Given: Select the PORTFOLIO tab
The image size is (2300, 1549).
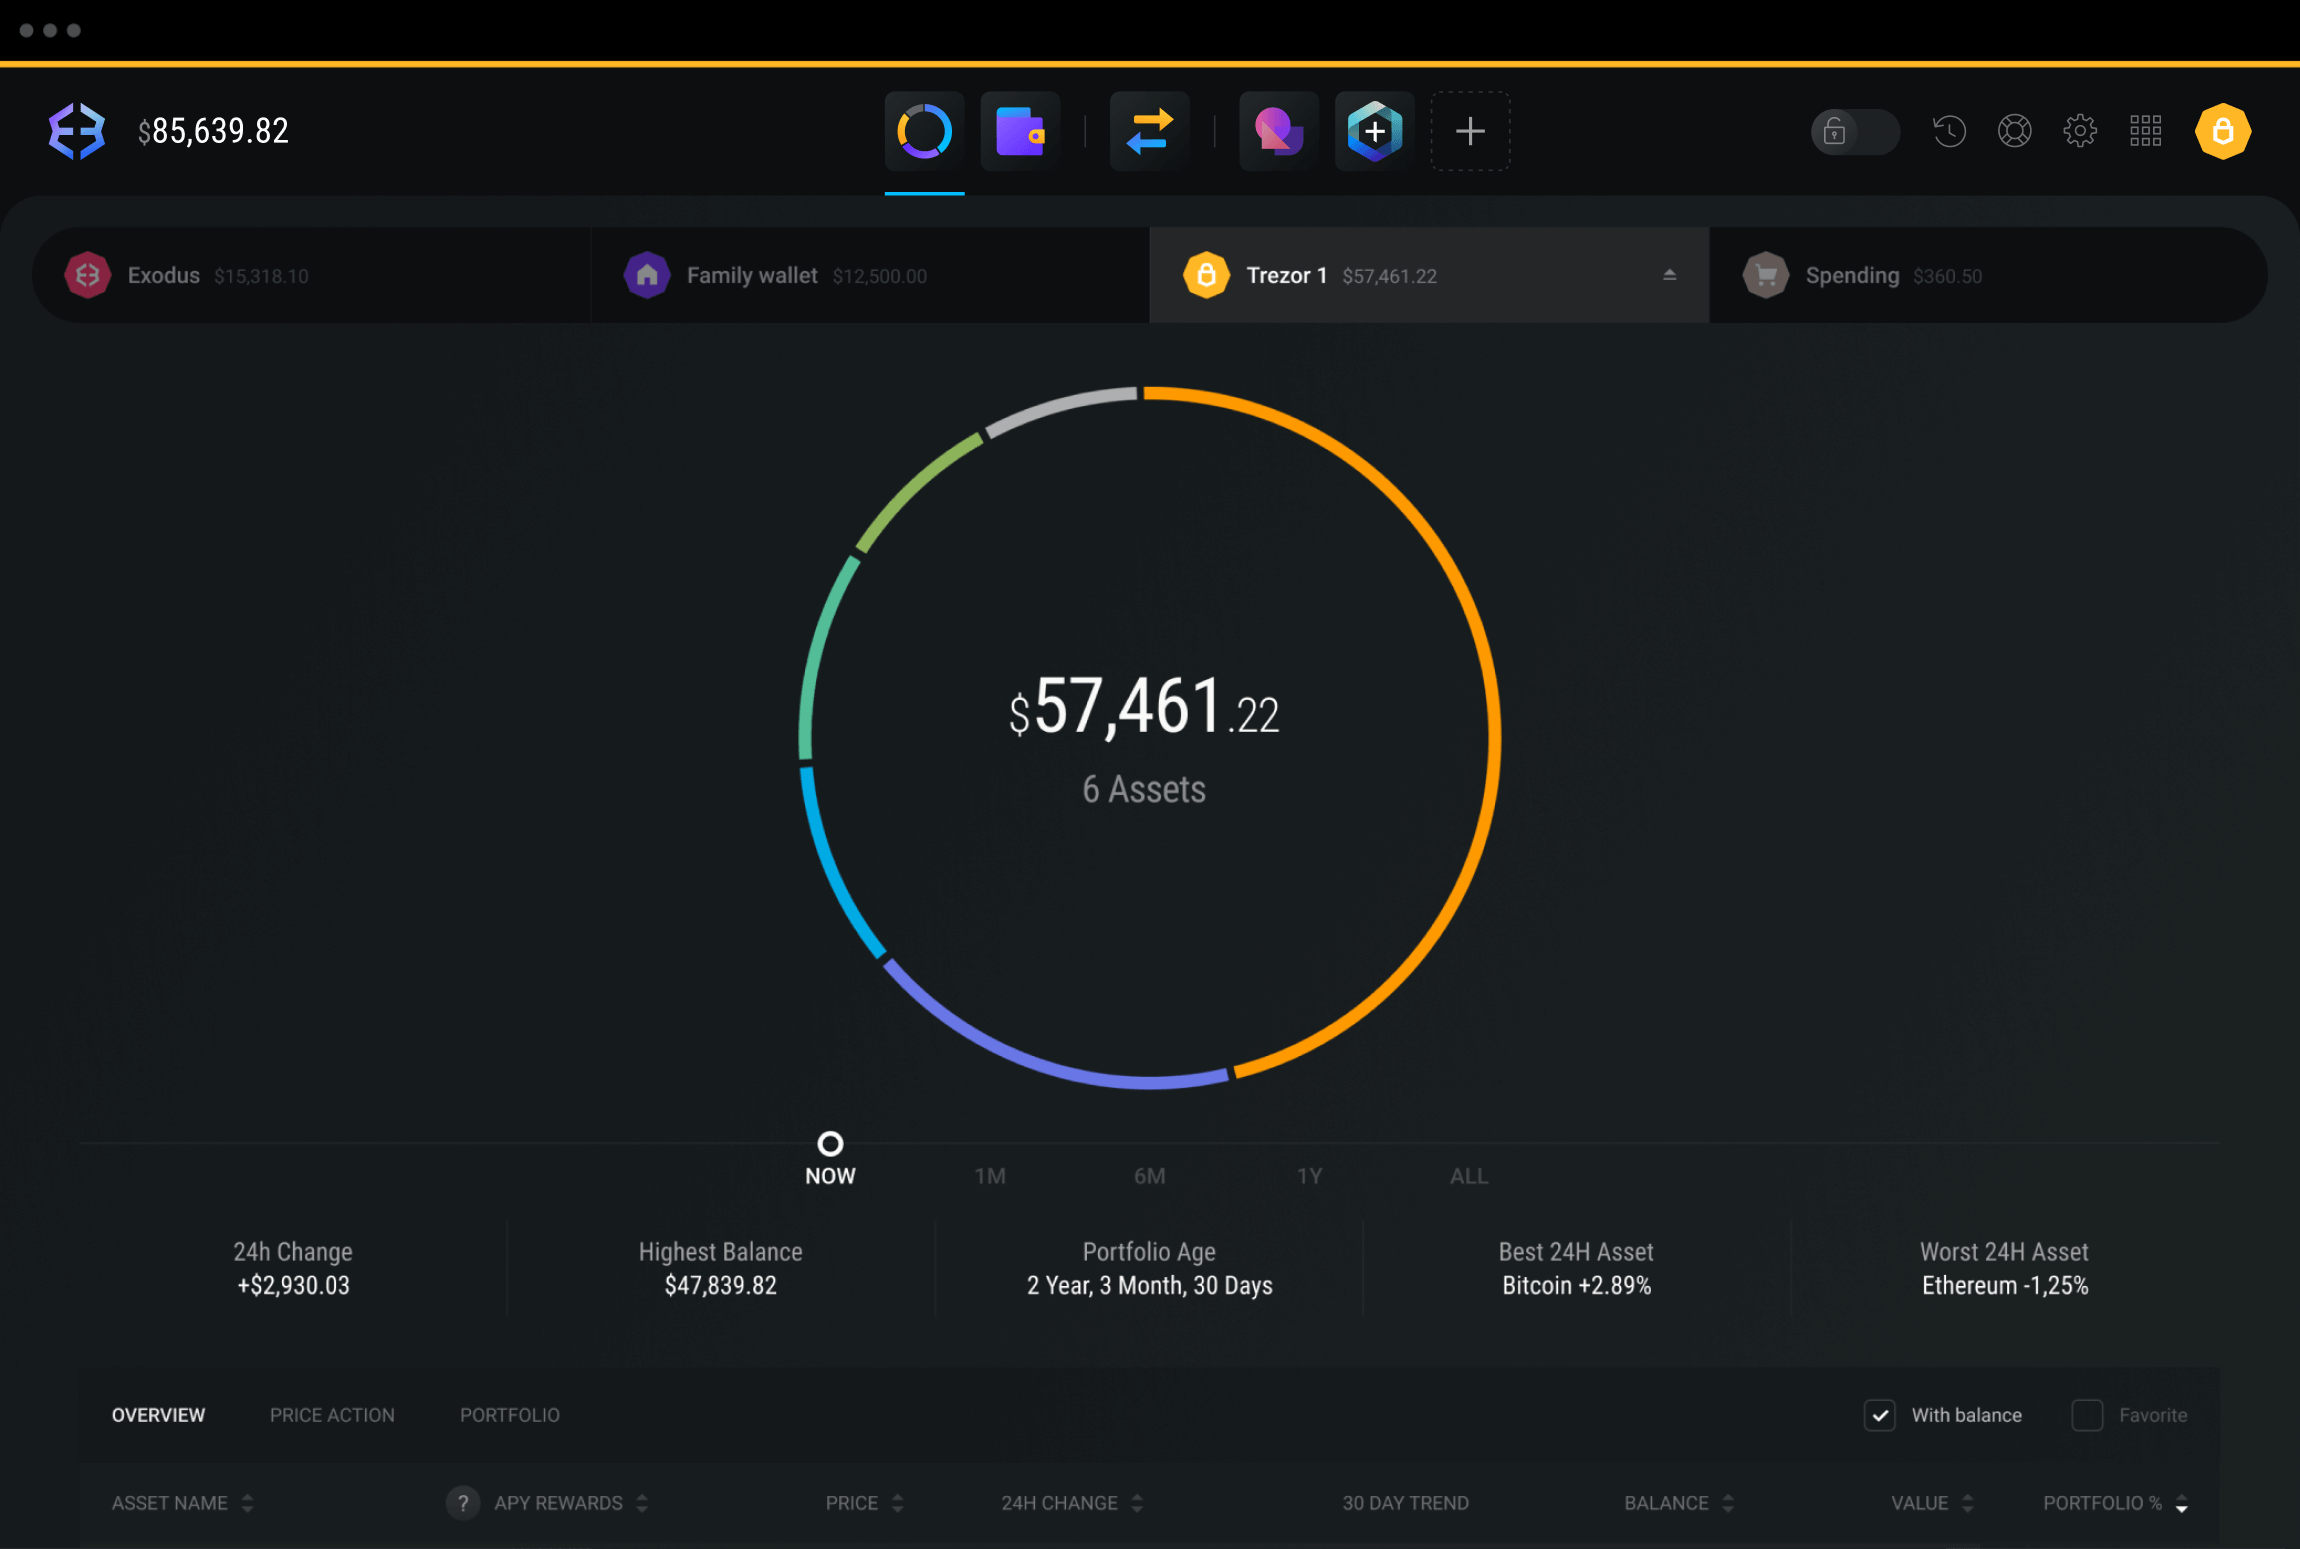Looking at the screenshot, I should click(511, 1416).
